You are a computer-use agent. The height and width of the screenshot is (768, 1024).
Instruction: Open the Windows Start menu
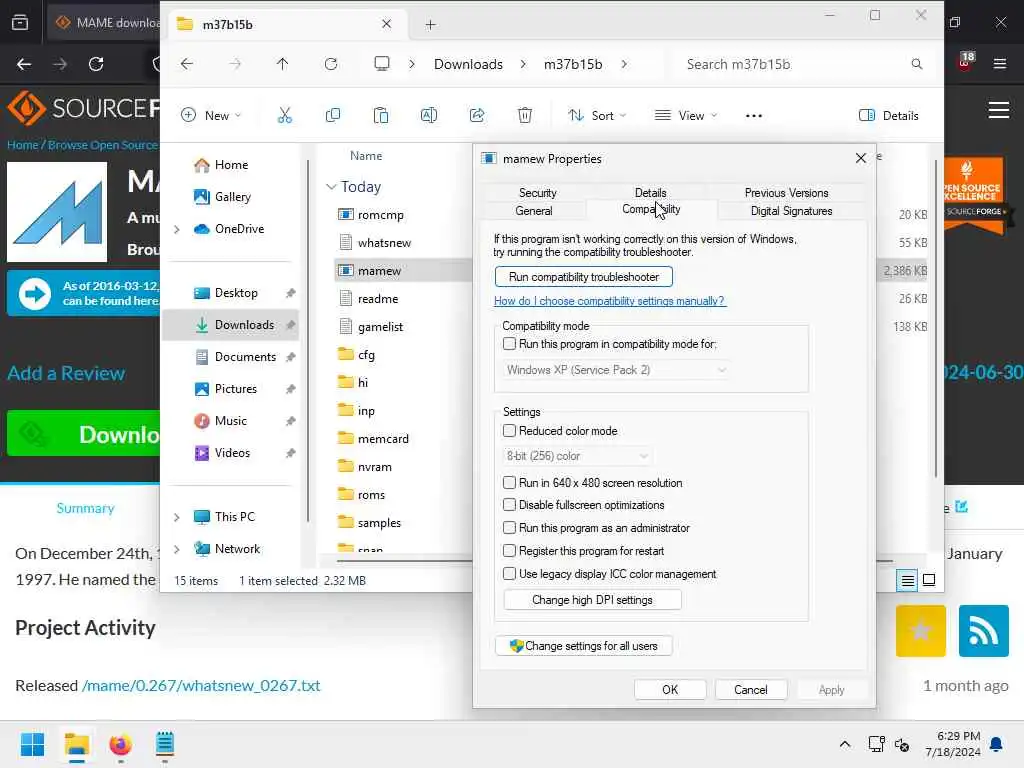point(32,744)
